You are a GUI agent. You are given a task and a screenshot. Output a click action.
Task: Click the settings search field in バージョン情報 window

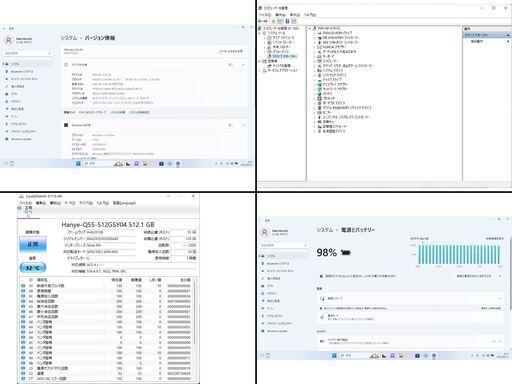[28, 53]
